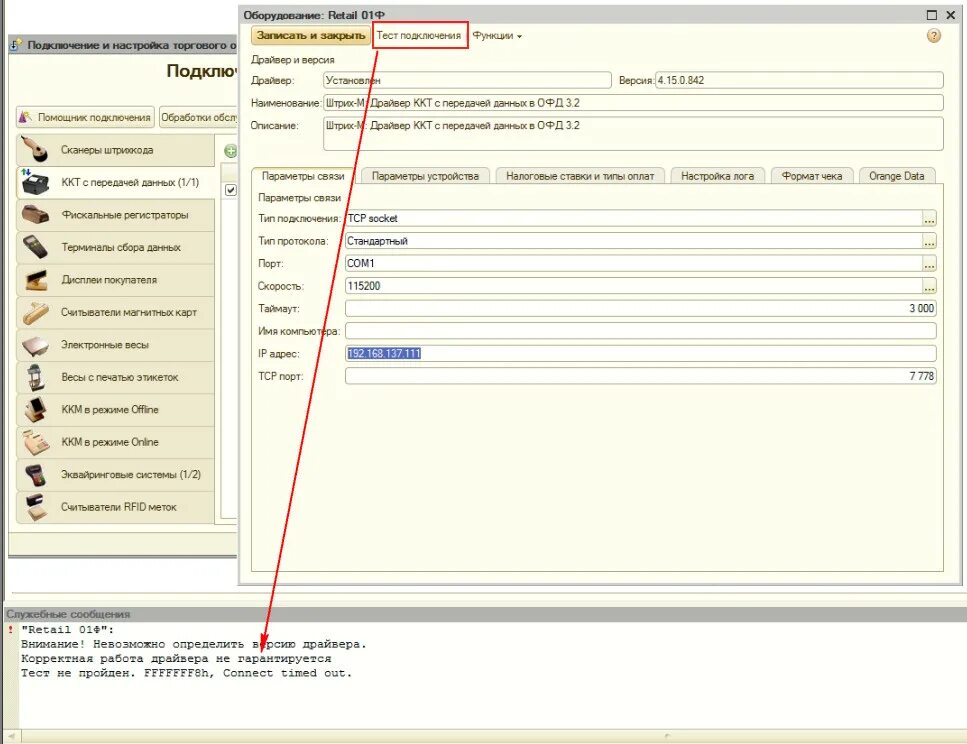The width and height of the screenshot is (967, 744).
Task: Select Эквайринговые системы (1/2) category
Action: pyautogui.click(x=115, y=474)
